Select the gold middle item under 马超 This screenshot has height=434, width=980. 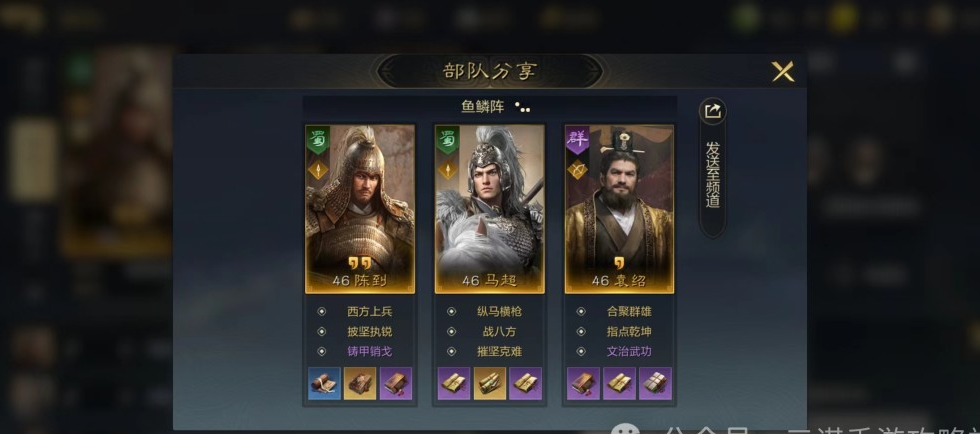490,383
